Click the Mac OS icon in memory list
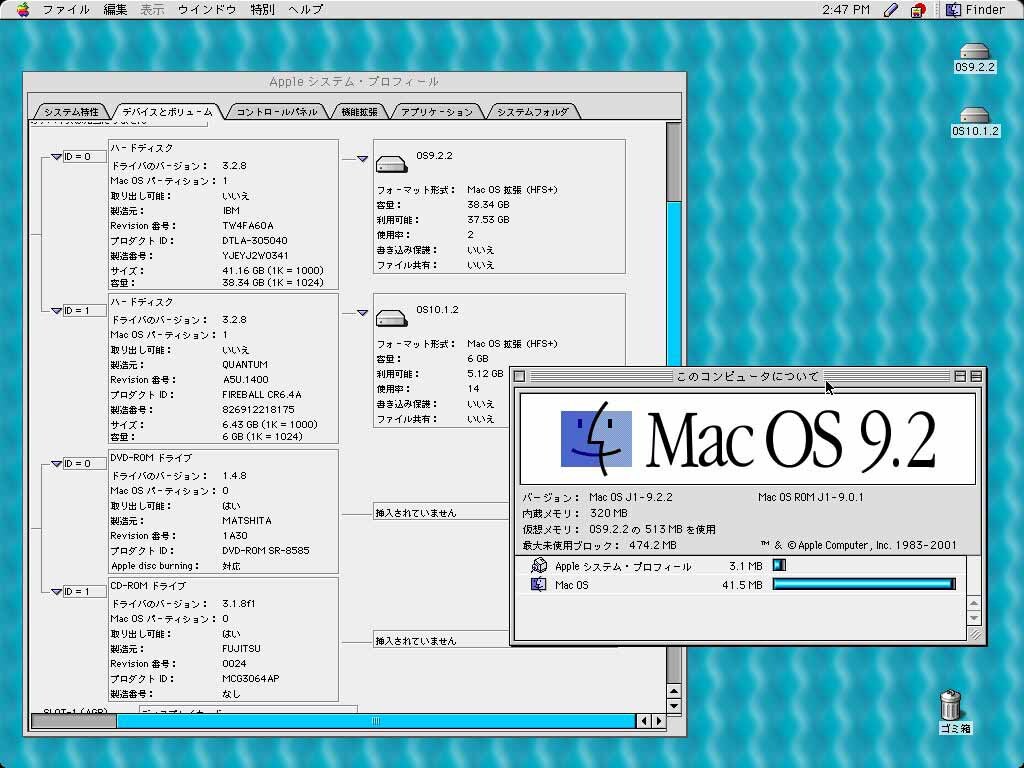 [x=539, y=584]
